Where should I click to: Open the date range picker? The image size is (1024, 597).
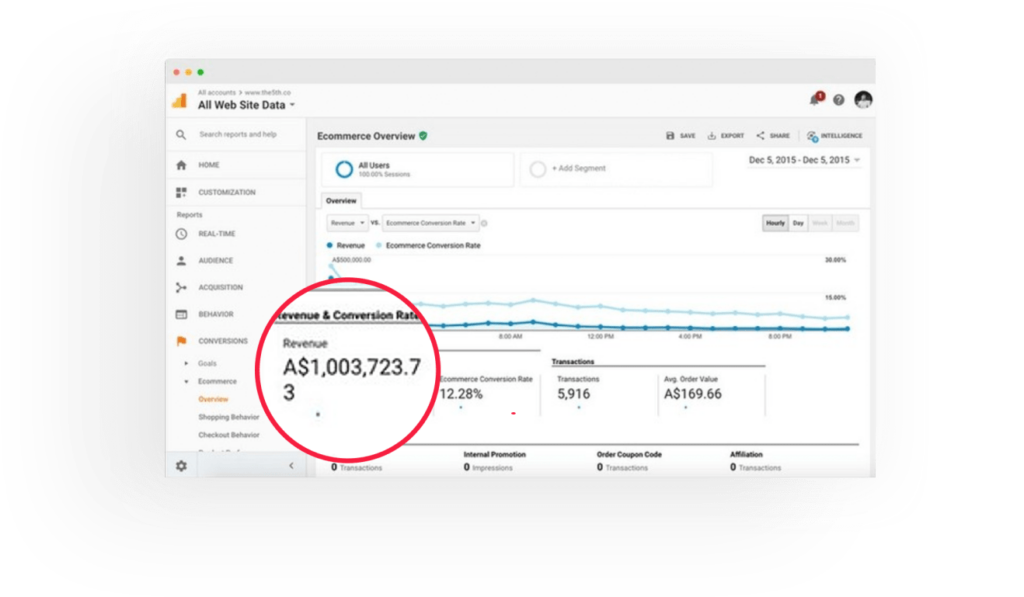coord(804,160)
